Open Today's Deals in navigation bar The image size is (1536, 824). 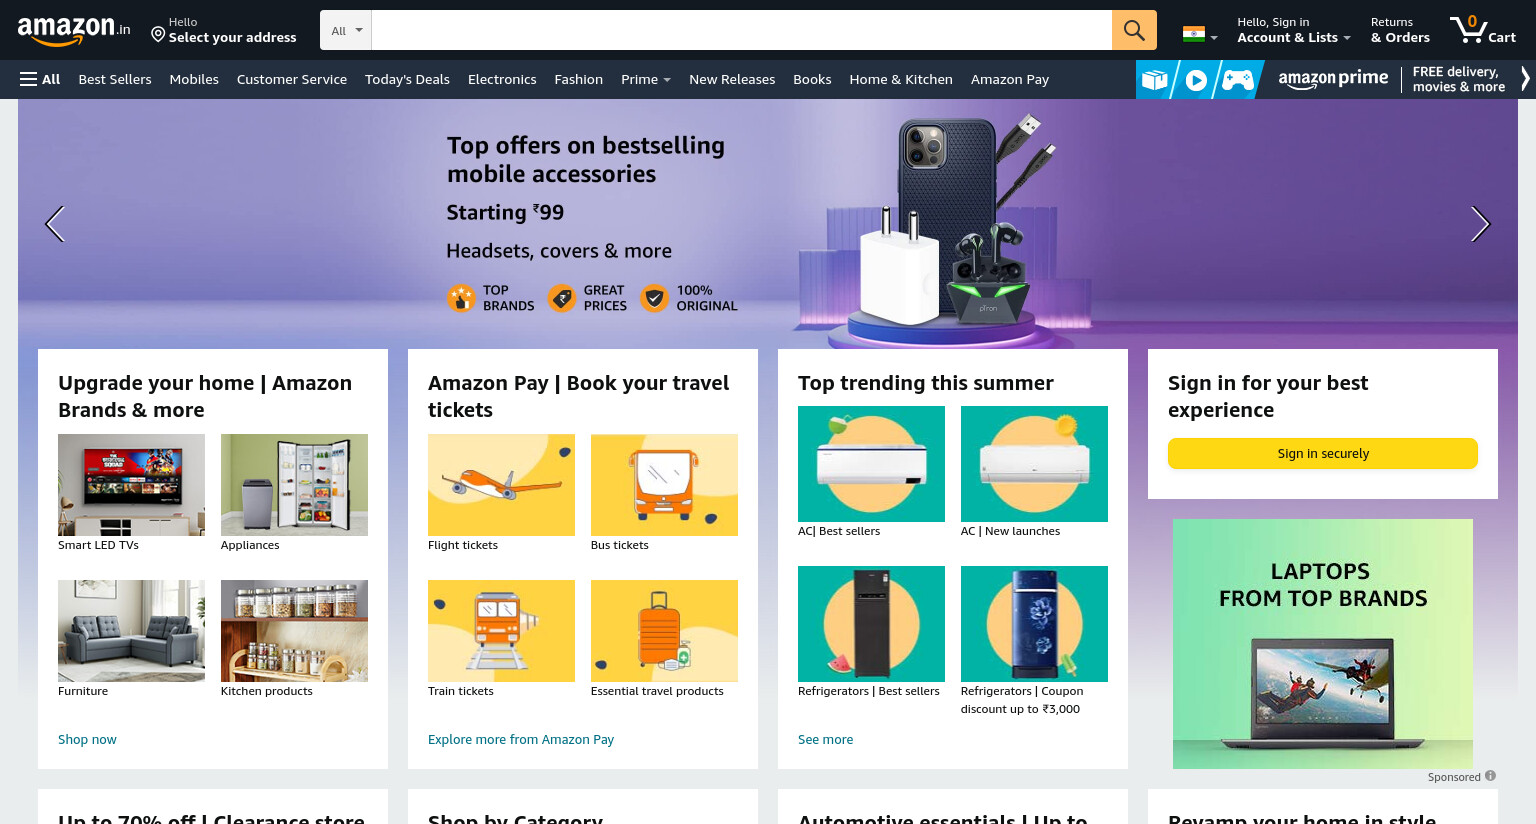point(407,79)
